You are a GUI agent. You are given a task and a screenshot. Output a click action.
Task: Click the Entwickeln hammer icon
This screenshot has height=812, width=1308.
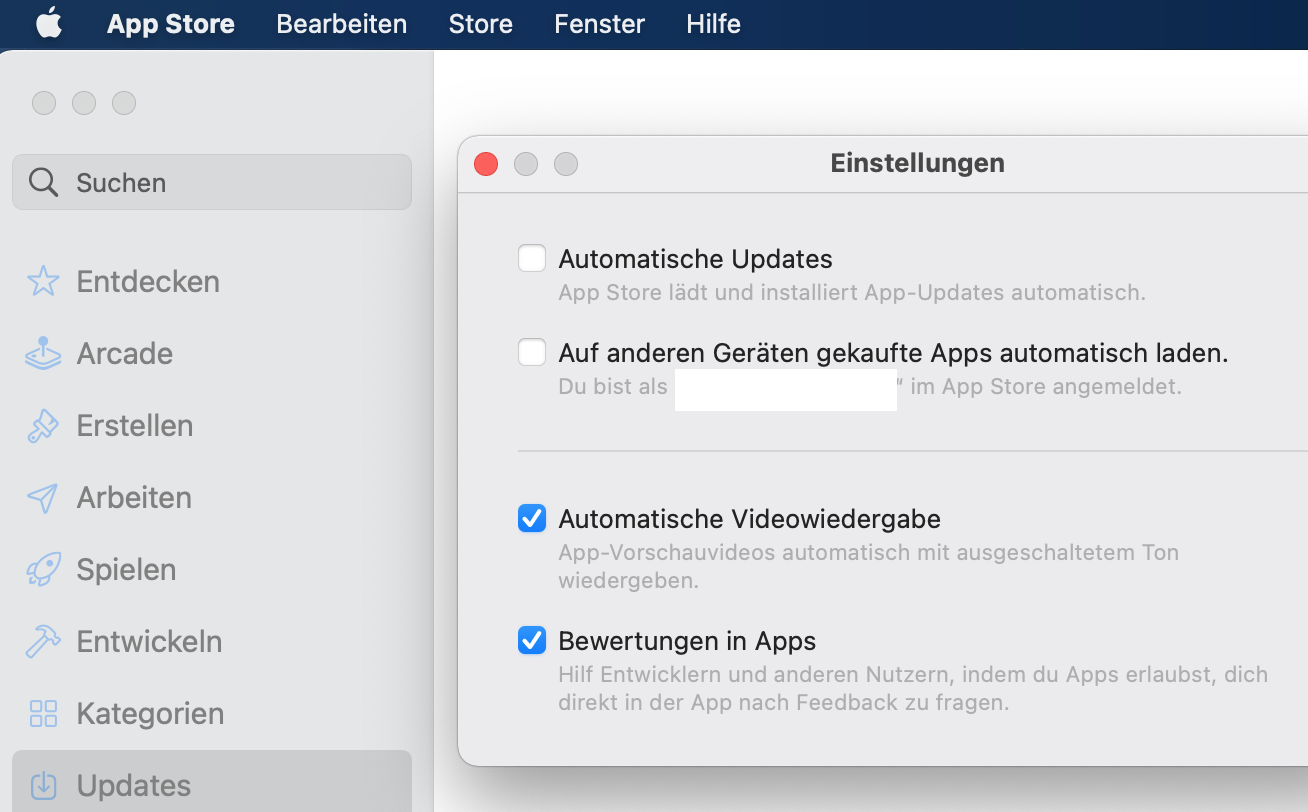pyautogui.click(x=43, y=641)
